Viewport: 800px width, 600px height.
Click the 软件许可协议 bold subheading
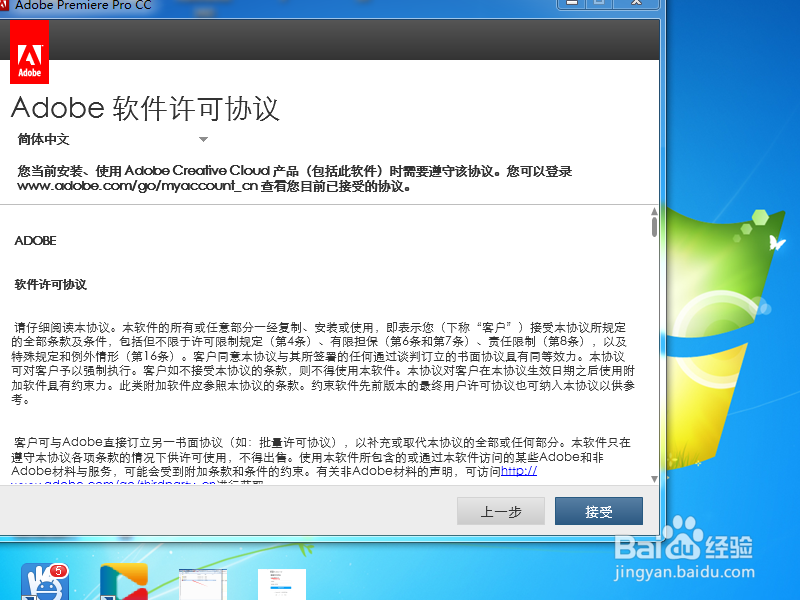tap(51, 285)
